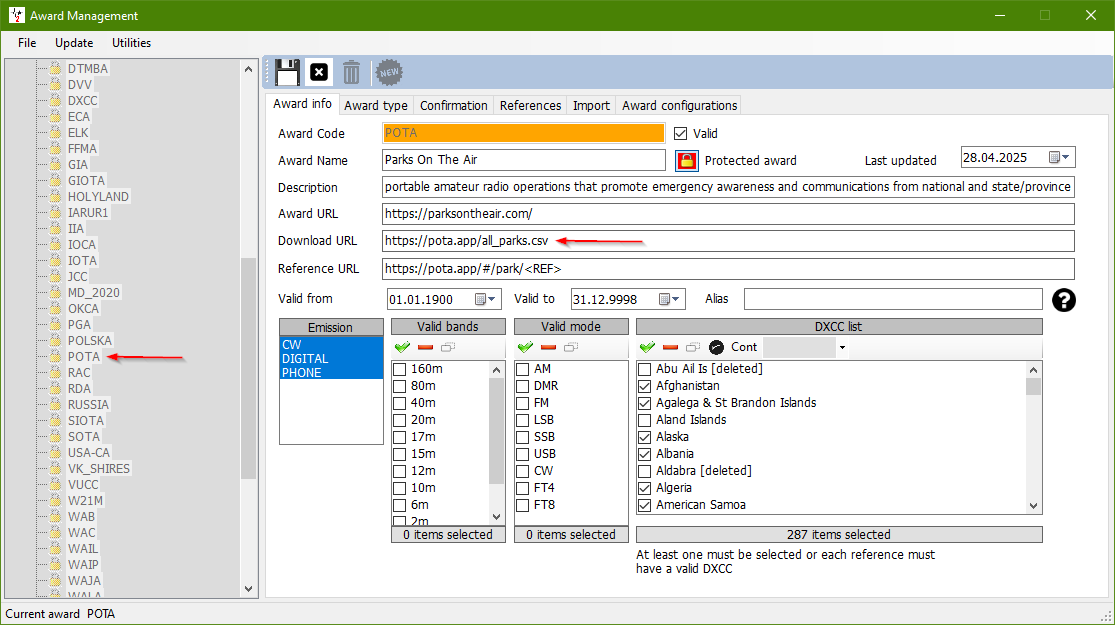Click the Reference URL input field

coord(728,269)
